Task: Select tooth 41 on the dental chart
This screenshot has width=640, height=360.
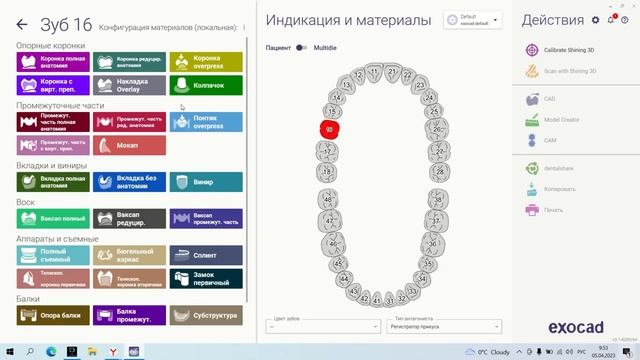Action: 377,300
